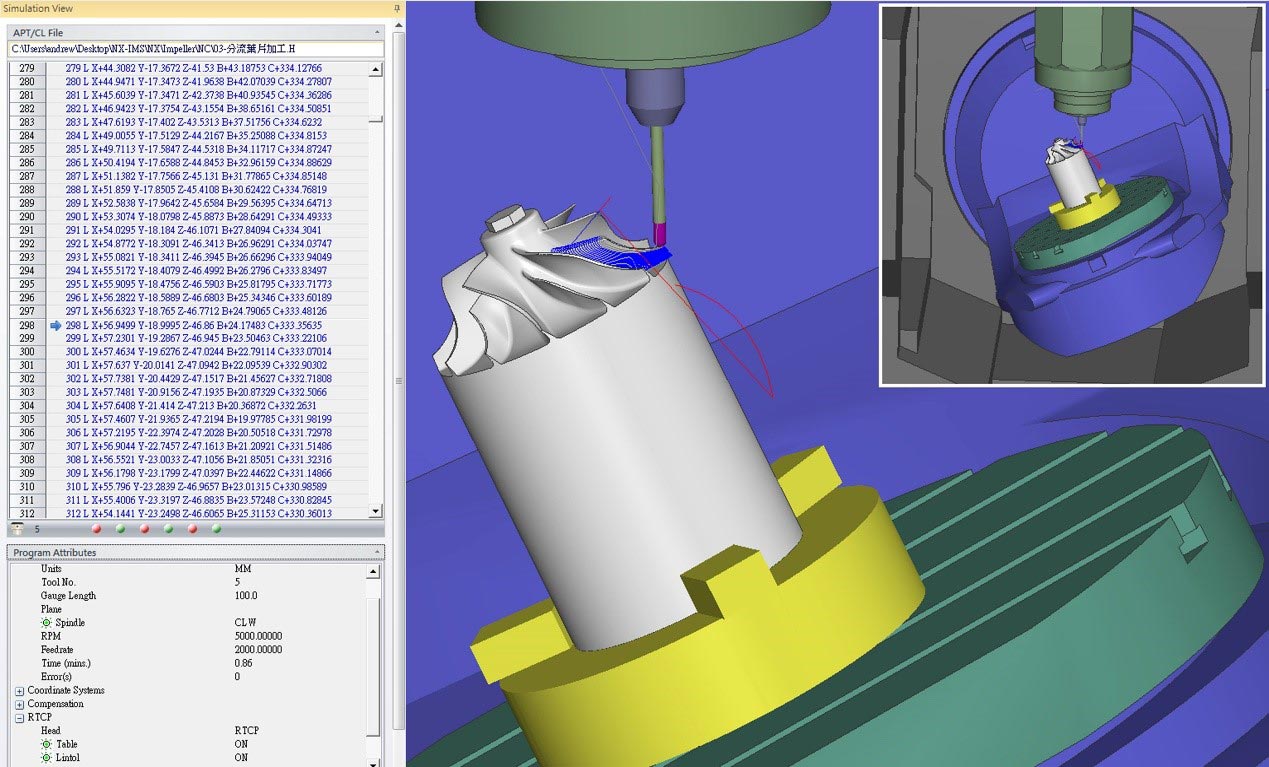Click the NC line starting 'L X+47.6193'

pos(193,122)
